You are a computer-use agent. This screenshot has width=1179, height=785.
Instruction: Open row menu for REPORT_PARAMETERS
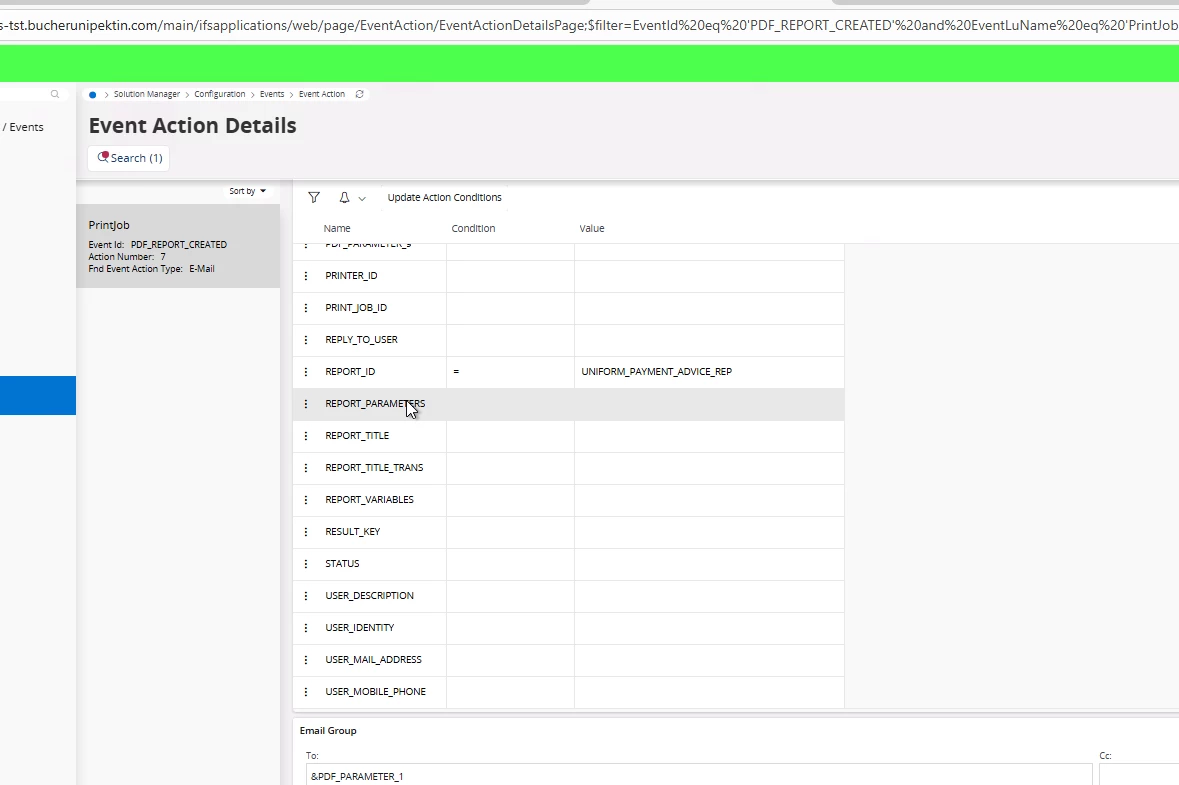(x=306, y=404)
